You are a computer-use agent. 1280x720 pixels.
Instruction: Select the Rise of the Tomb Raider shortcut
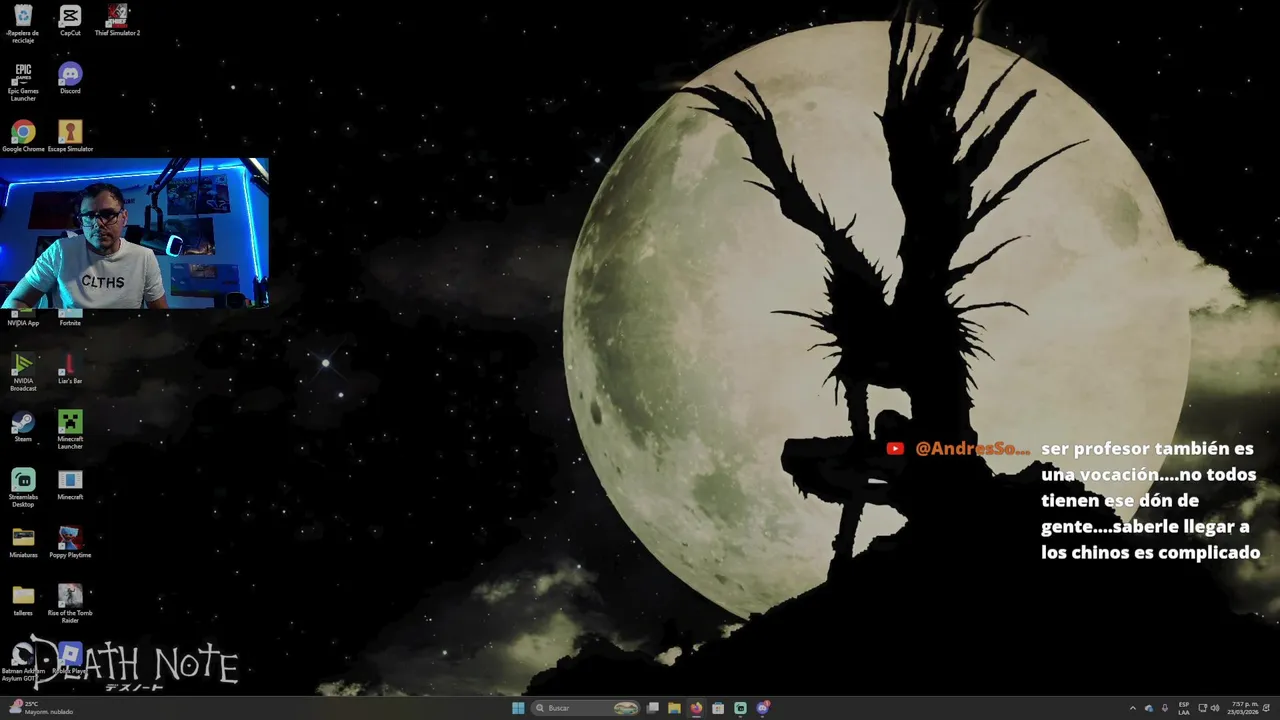70,604
